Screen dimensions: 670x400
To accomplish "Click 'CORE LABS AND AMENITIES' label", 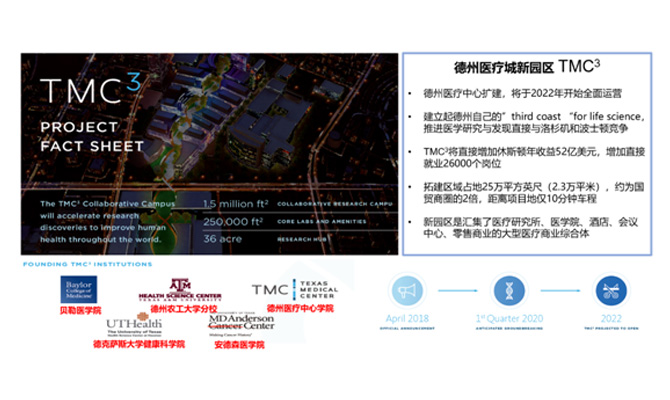I will (322, 221).
